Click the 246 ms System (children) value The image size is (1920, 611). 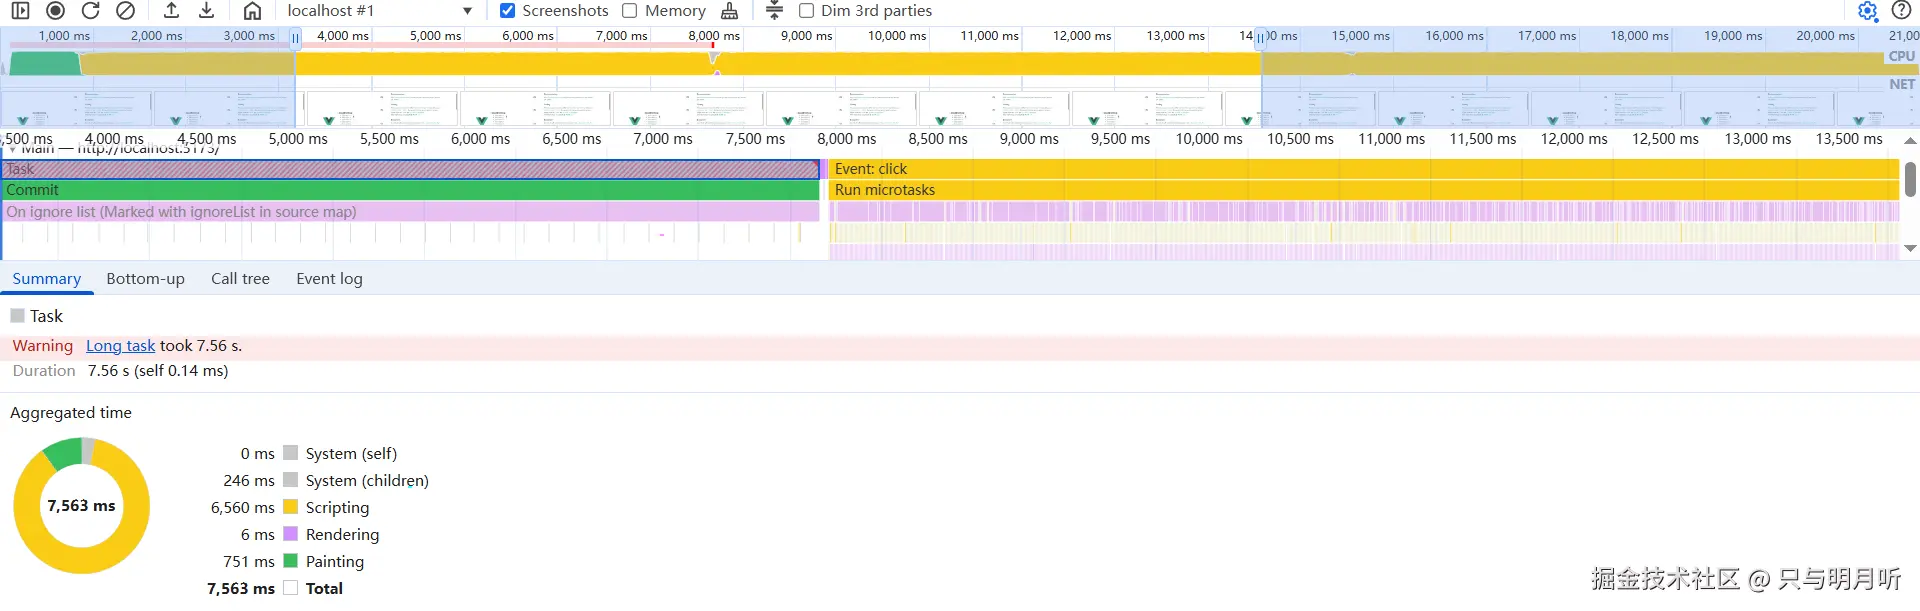click(249, 481)
